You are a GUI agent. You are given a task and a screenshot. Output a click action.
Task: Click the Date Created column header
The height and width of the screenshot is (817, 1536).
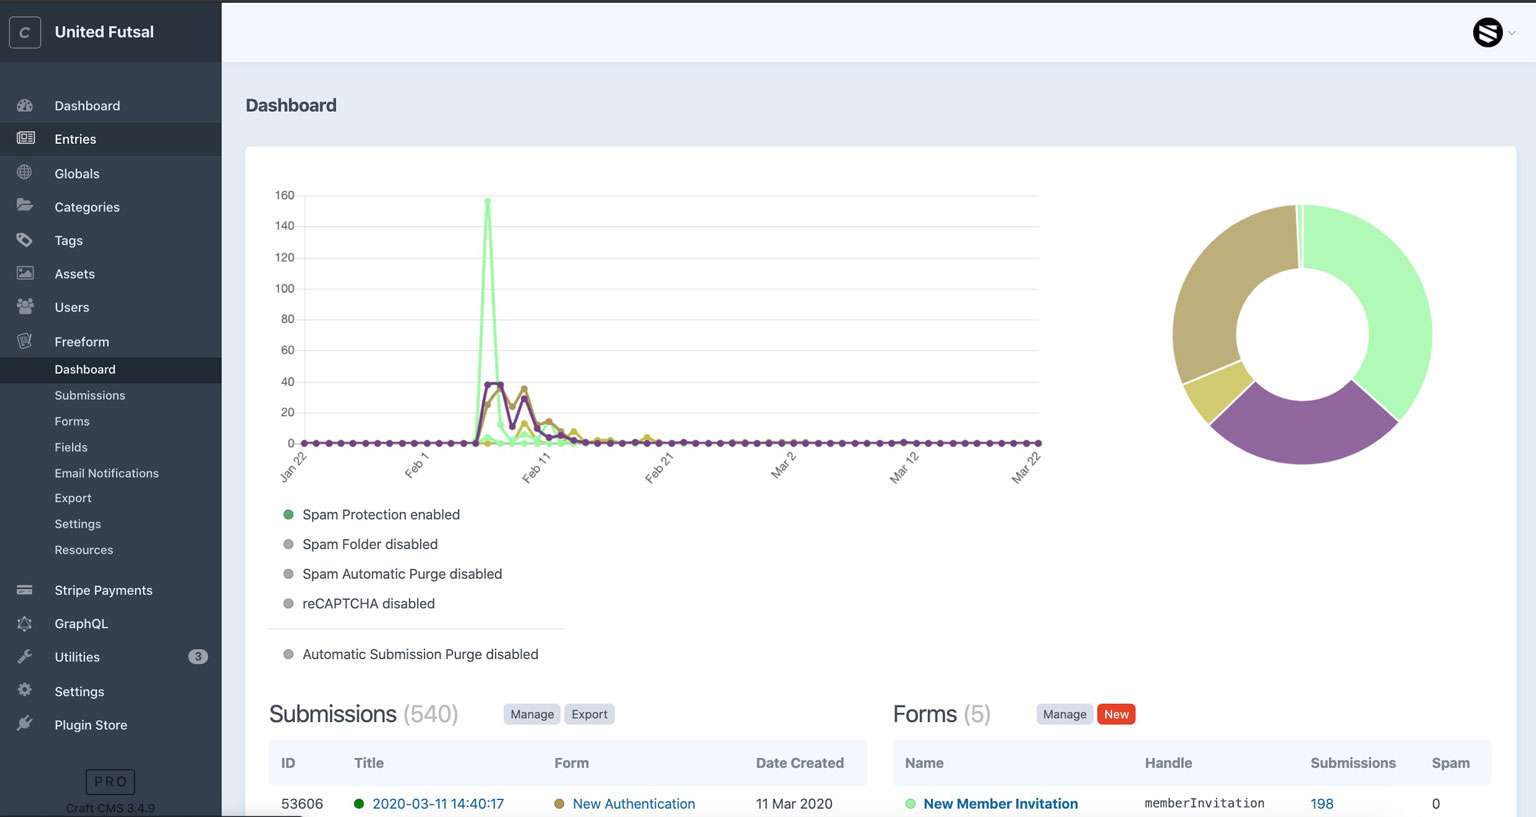pos(800,763)
